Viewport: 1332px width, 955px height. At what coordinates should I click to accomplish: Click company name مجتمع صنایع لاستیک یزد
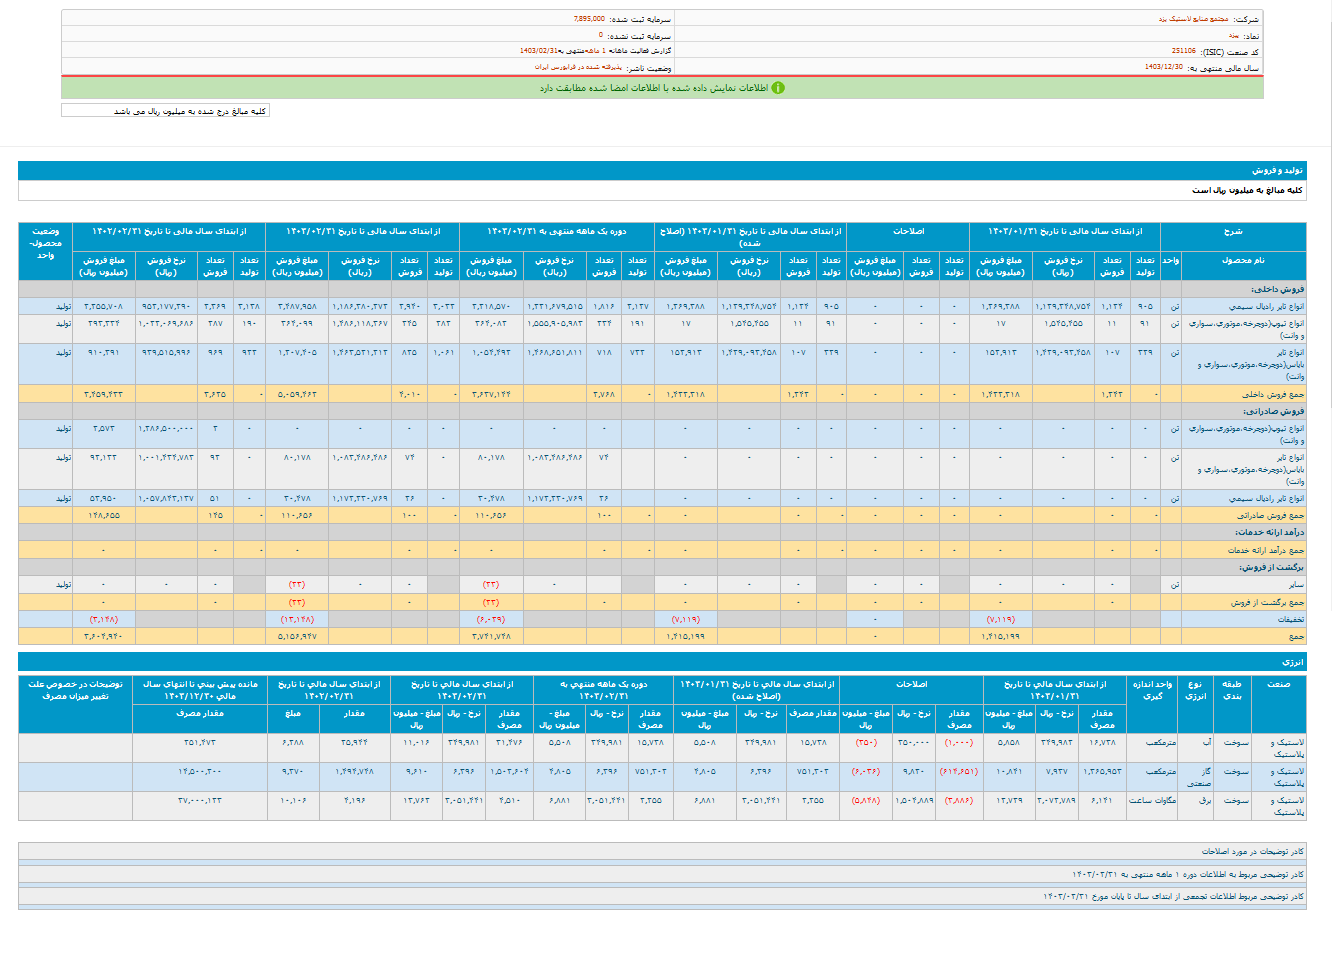pyautogui.click(x=1192, y=19)
